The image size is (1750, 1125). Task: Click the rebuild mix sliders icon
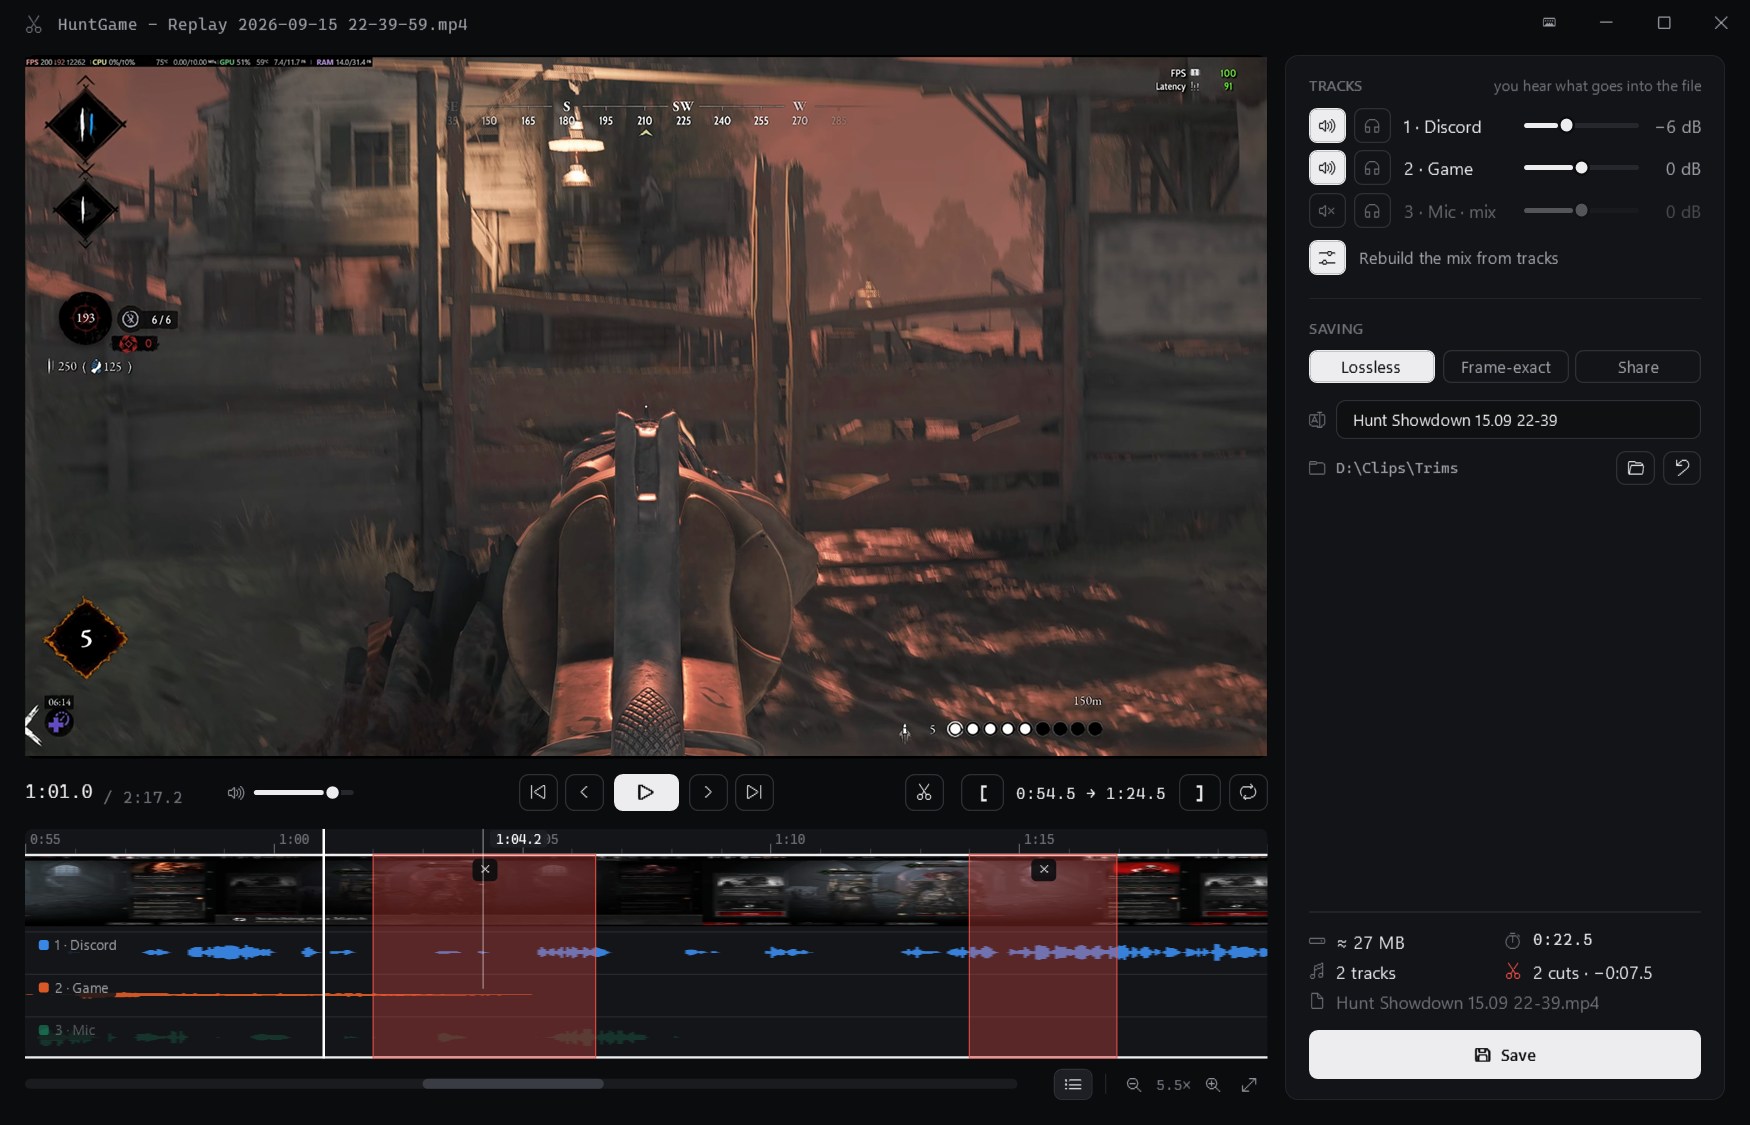(1327, 258)
